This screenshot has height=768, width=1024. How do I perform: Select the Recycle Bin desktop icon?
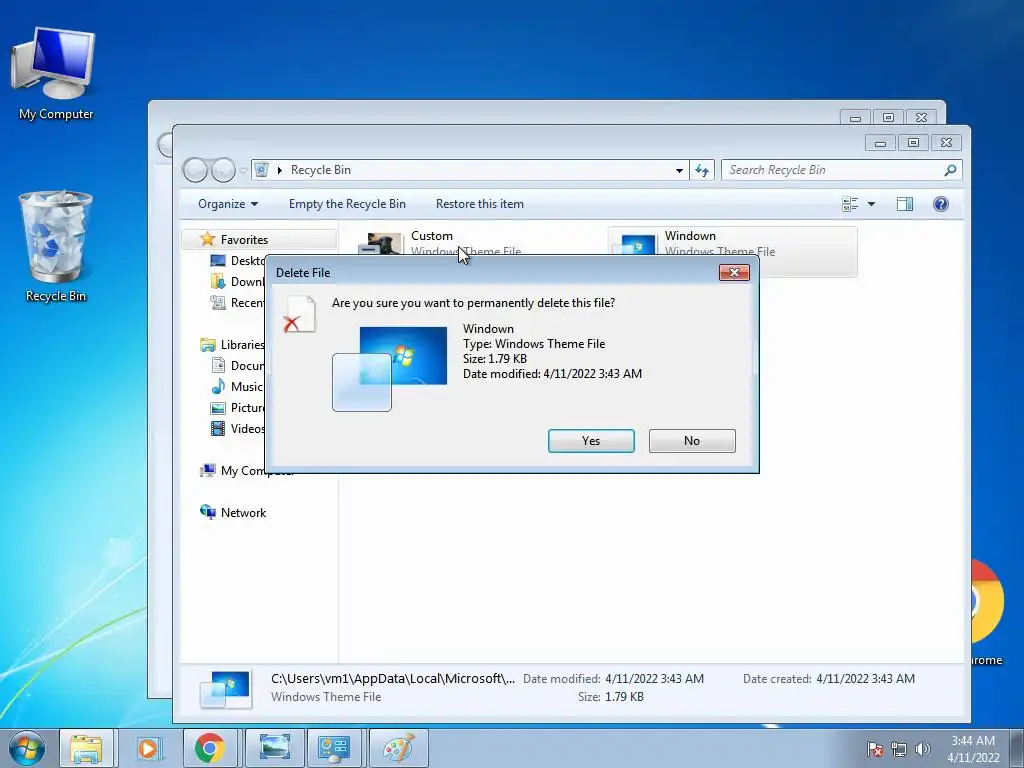coord(56,246)
